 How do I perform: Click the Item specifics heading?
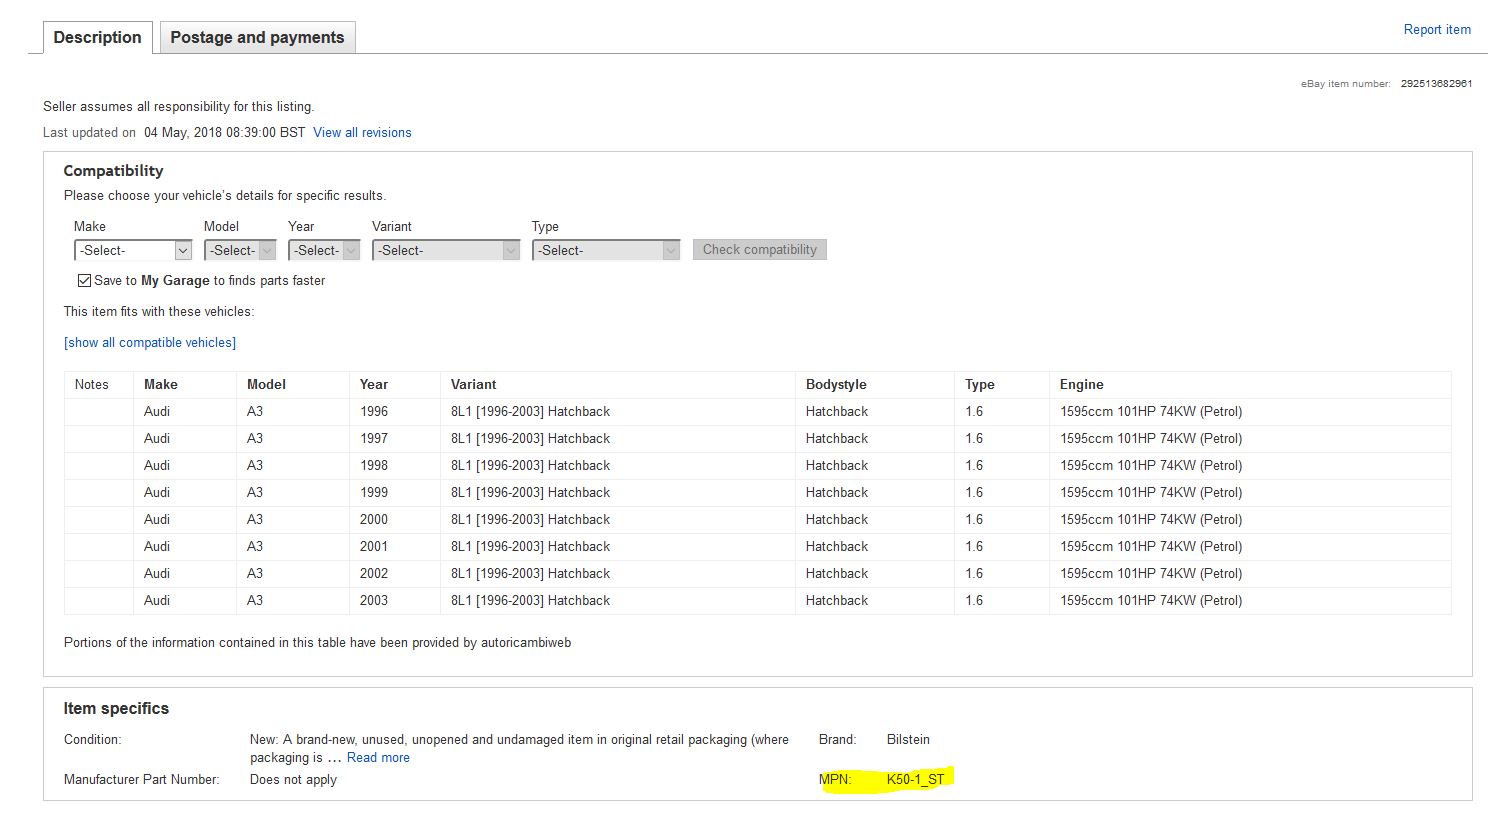tap(116, 708)
